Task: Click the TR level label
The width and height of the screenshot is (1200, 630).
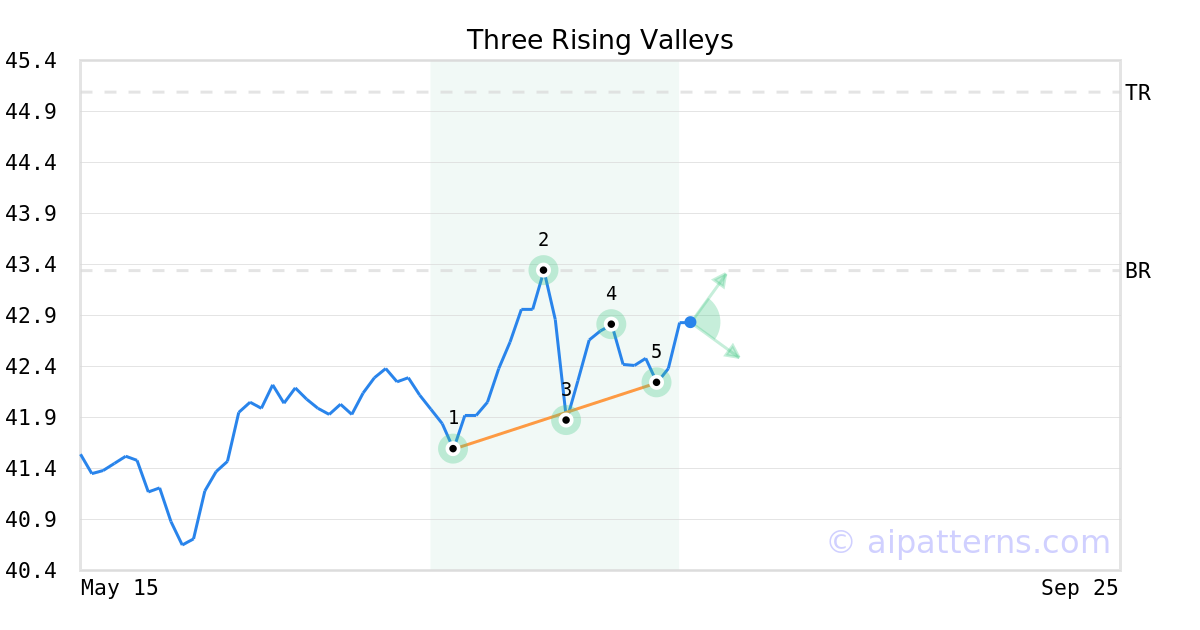Action: pos(1138,93)
